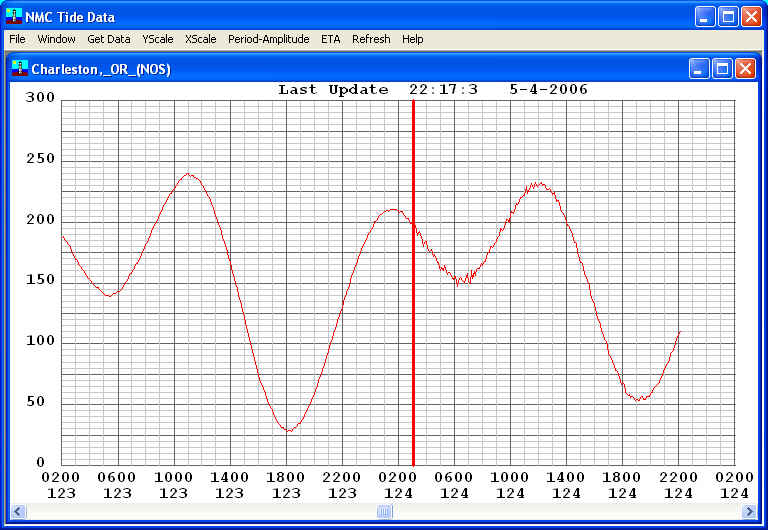Open the Help menu
The image size is (768, 530).
point(412,39)
